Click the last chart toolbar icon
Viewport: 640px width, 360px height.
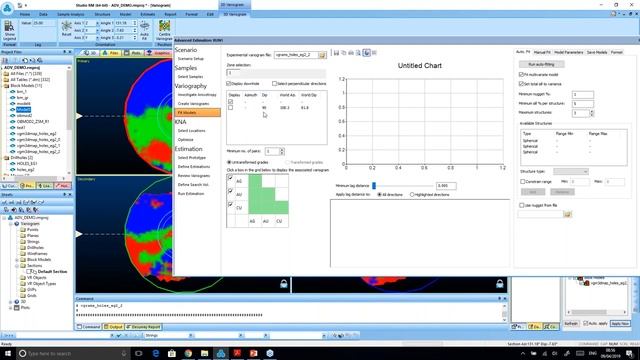pos(374,53)
